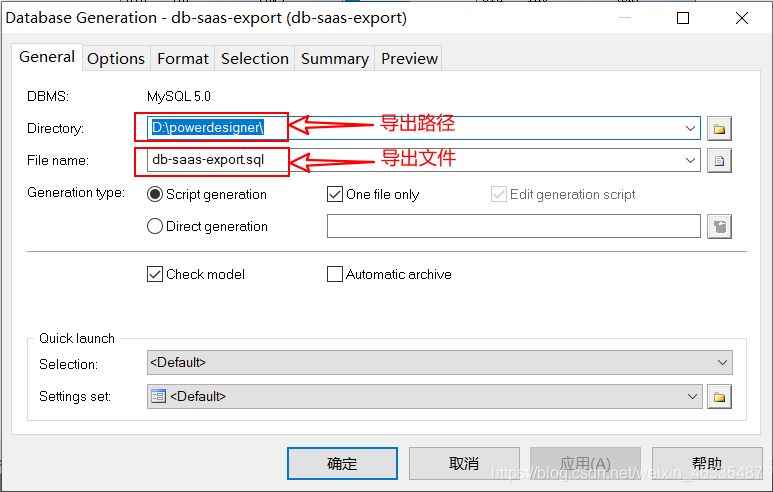
Task: Close the Database Generation dialog
Action: [x=741, y=18]
